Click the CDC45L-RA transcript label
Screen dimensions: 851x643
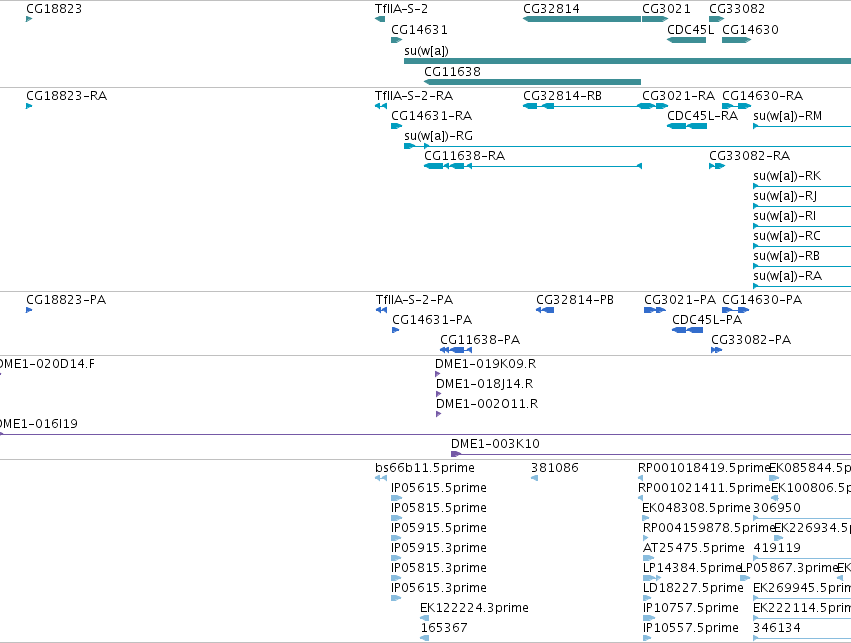[x=702, y=116]
